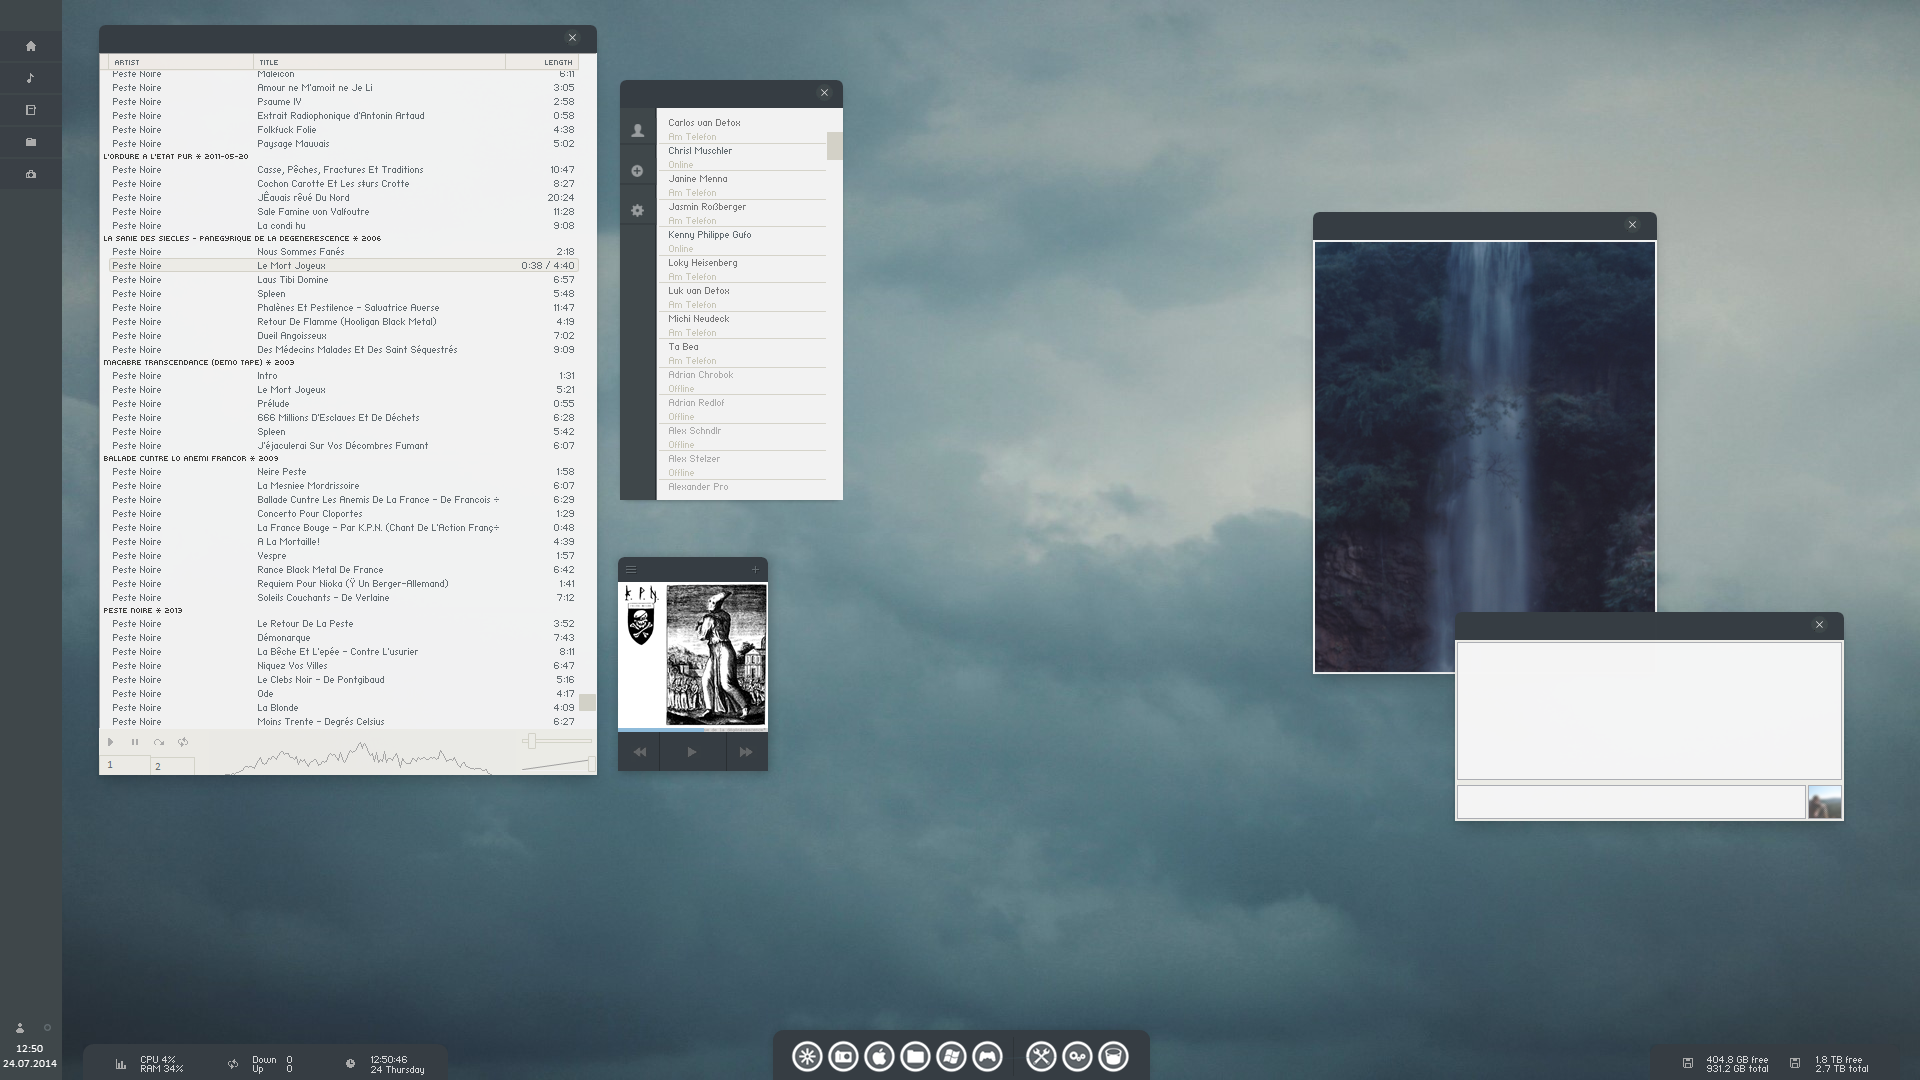Open the crossed wrenches tools dock icon
The width and height of the screenshot is (1920, 1080).
(x=1041, y=1056)
